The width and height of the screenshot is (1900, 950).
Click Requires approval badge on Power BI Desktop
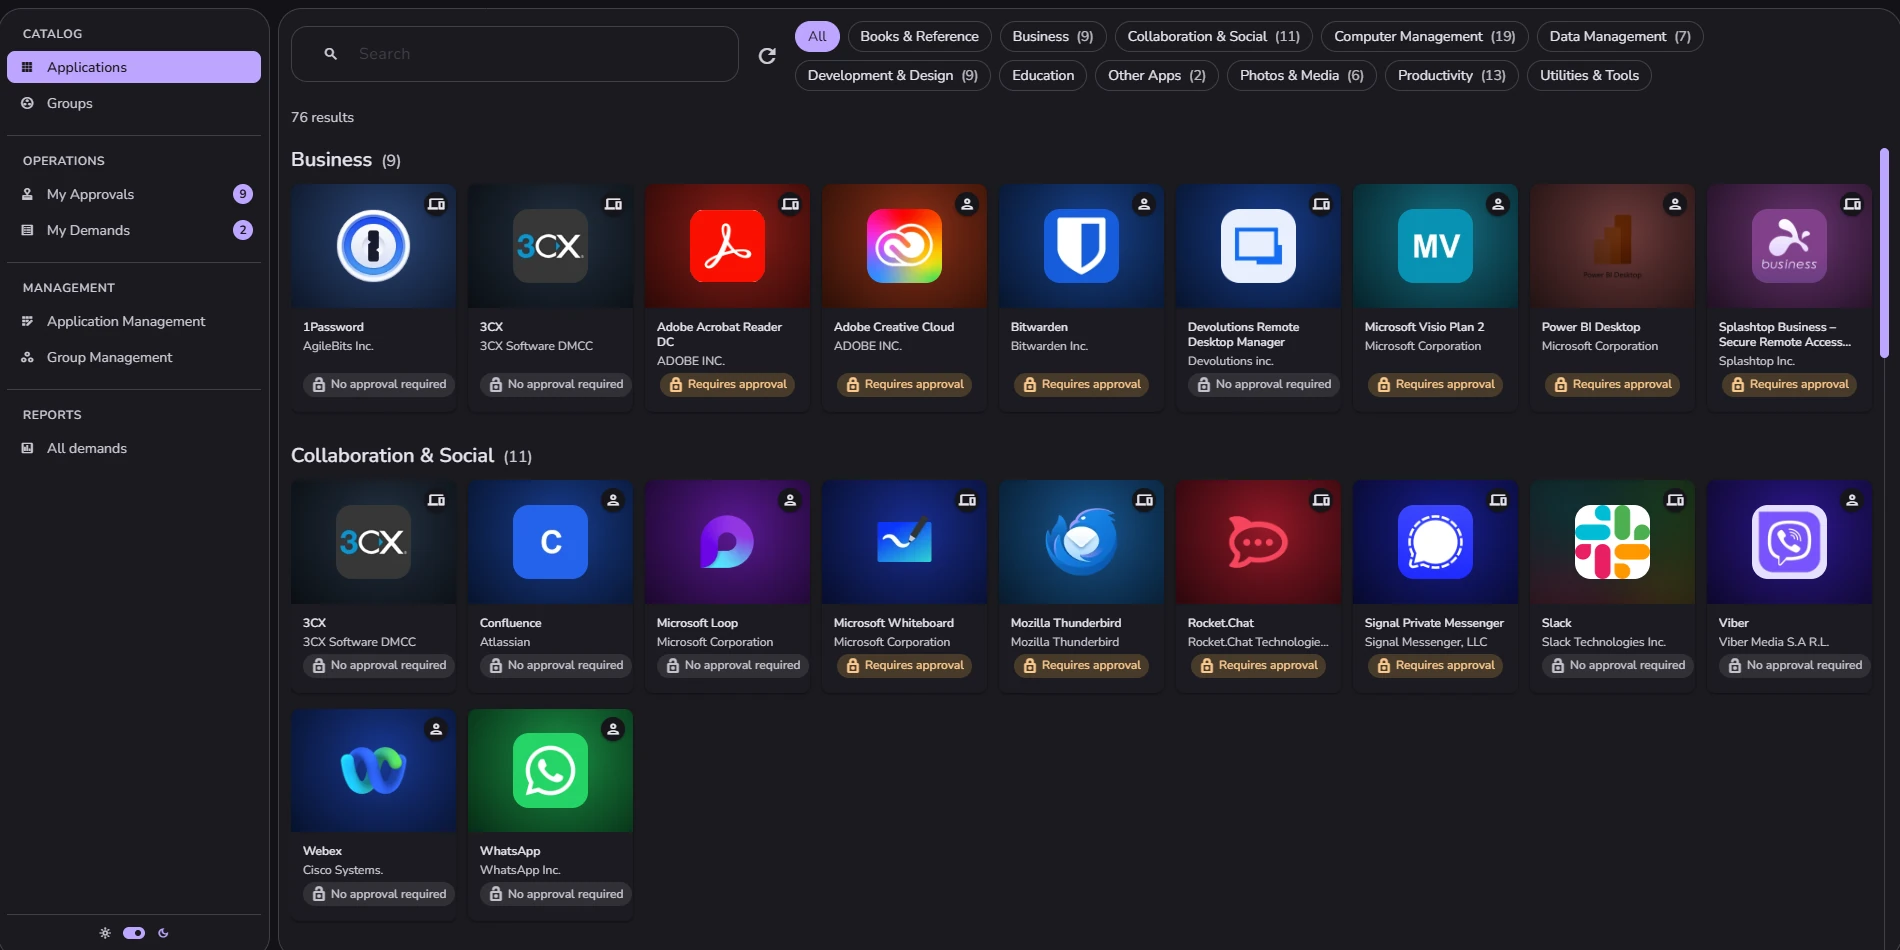pyautogui.click(x=1612, y=384)
